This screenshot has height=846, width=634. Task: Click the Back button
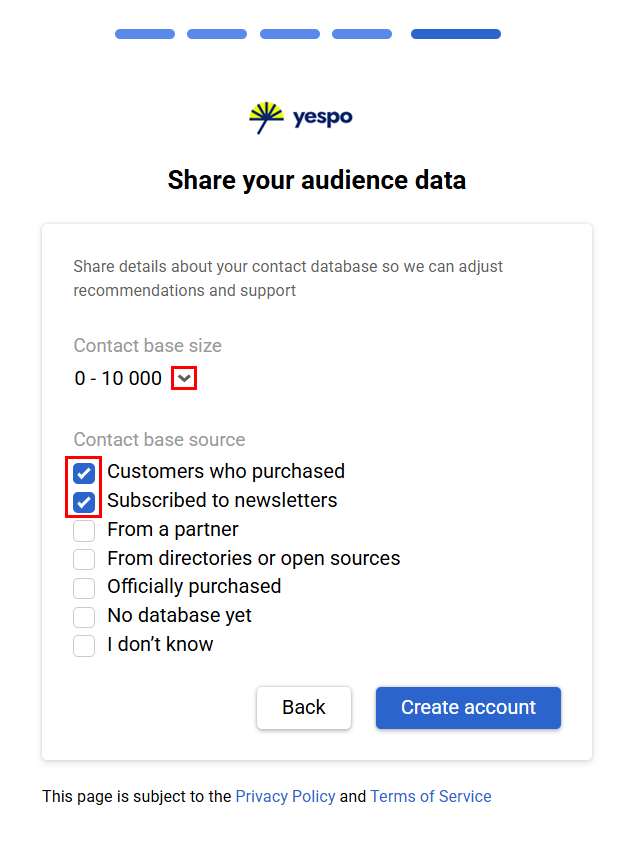(x=304, y=708)
